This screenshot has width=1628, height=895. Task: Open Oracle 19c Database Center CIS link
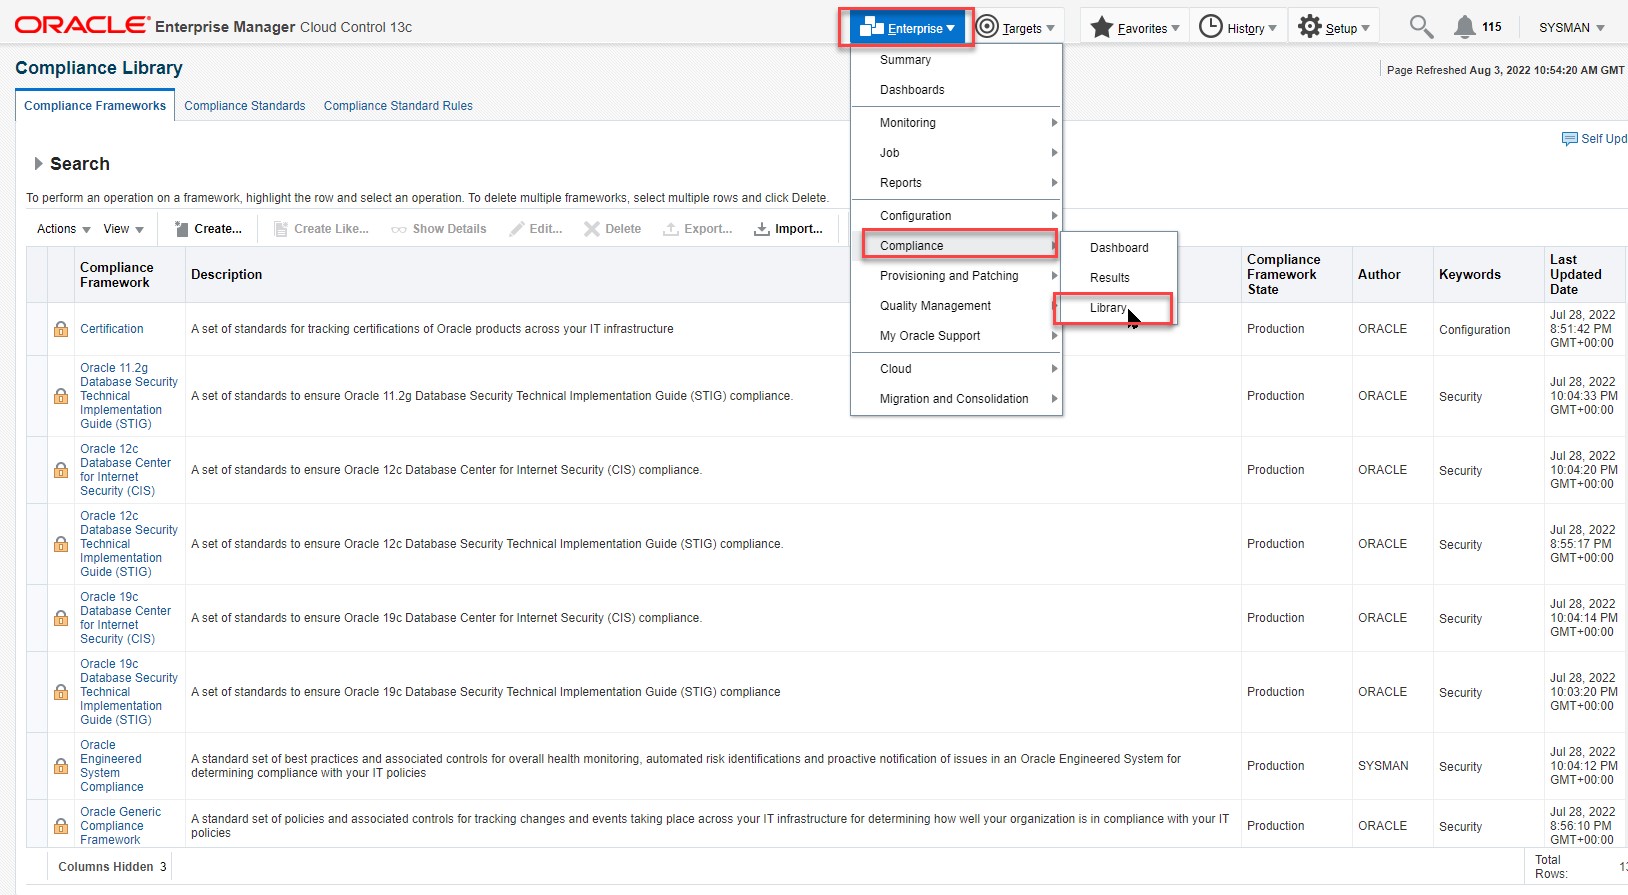tap(125, 618)
